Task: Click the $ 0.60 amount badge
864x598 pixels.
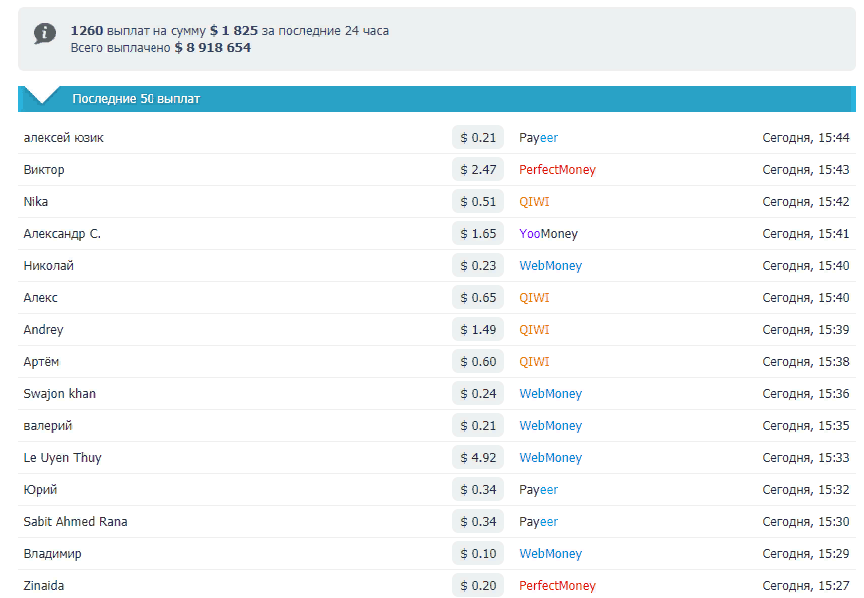Action: point(478,361)
